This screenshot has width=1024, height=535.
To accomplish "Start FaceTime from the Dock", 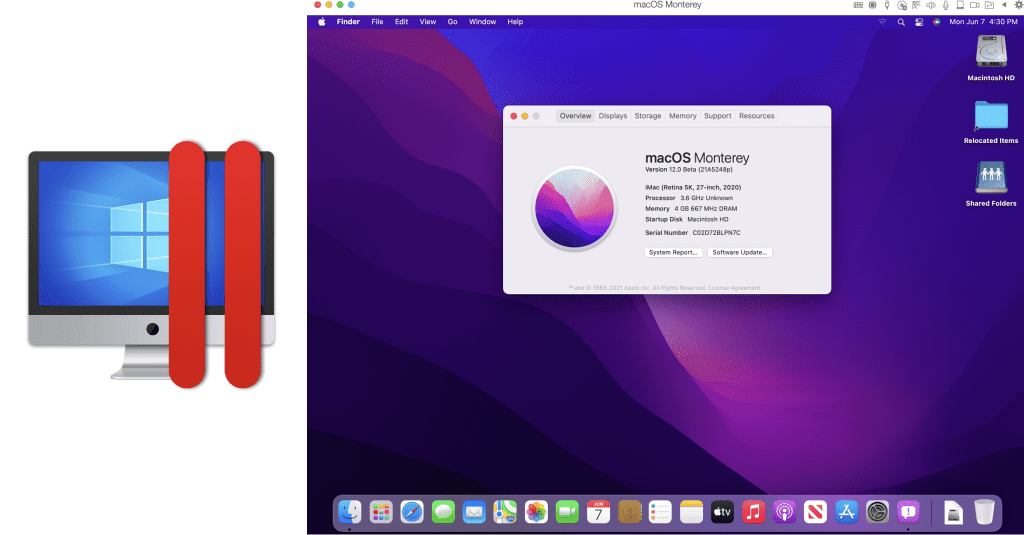I will 567,512.
